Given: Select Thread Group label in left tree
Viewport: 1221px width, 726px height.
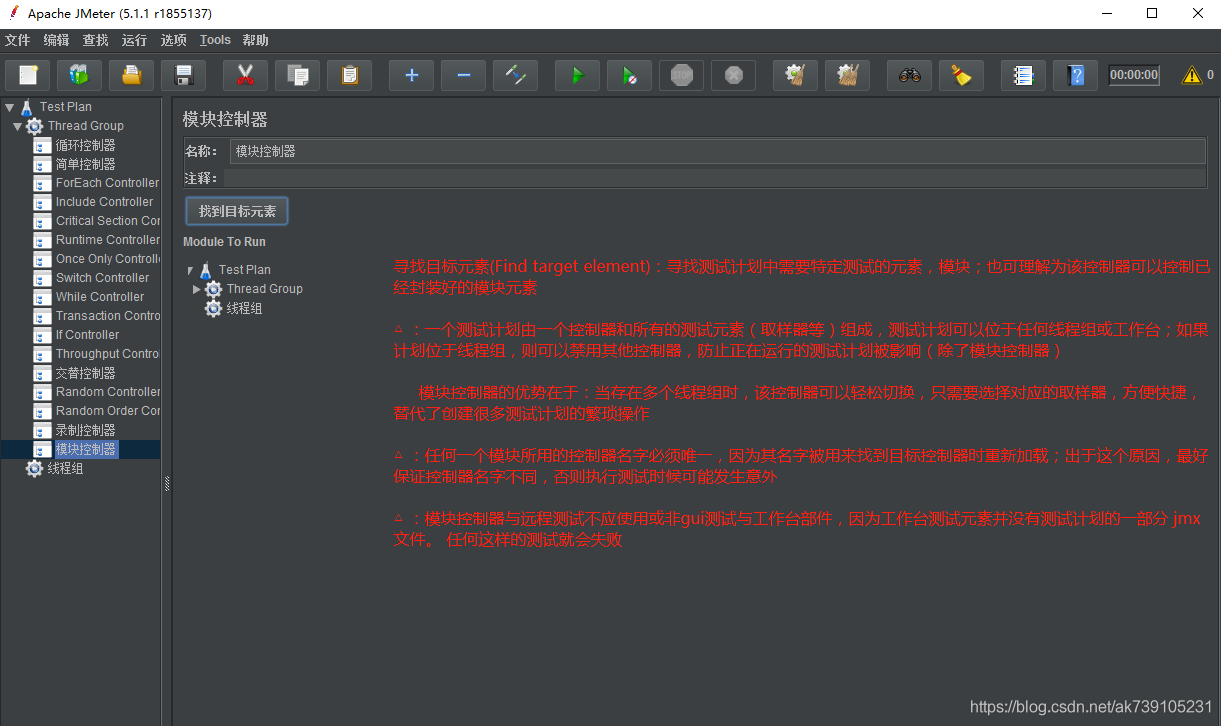Looking at the screenshot, I should click(x=86, y=126).
